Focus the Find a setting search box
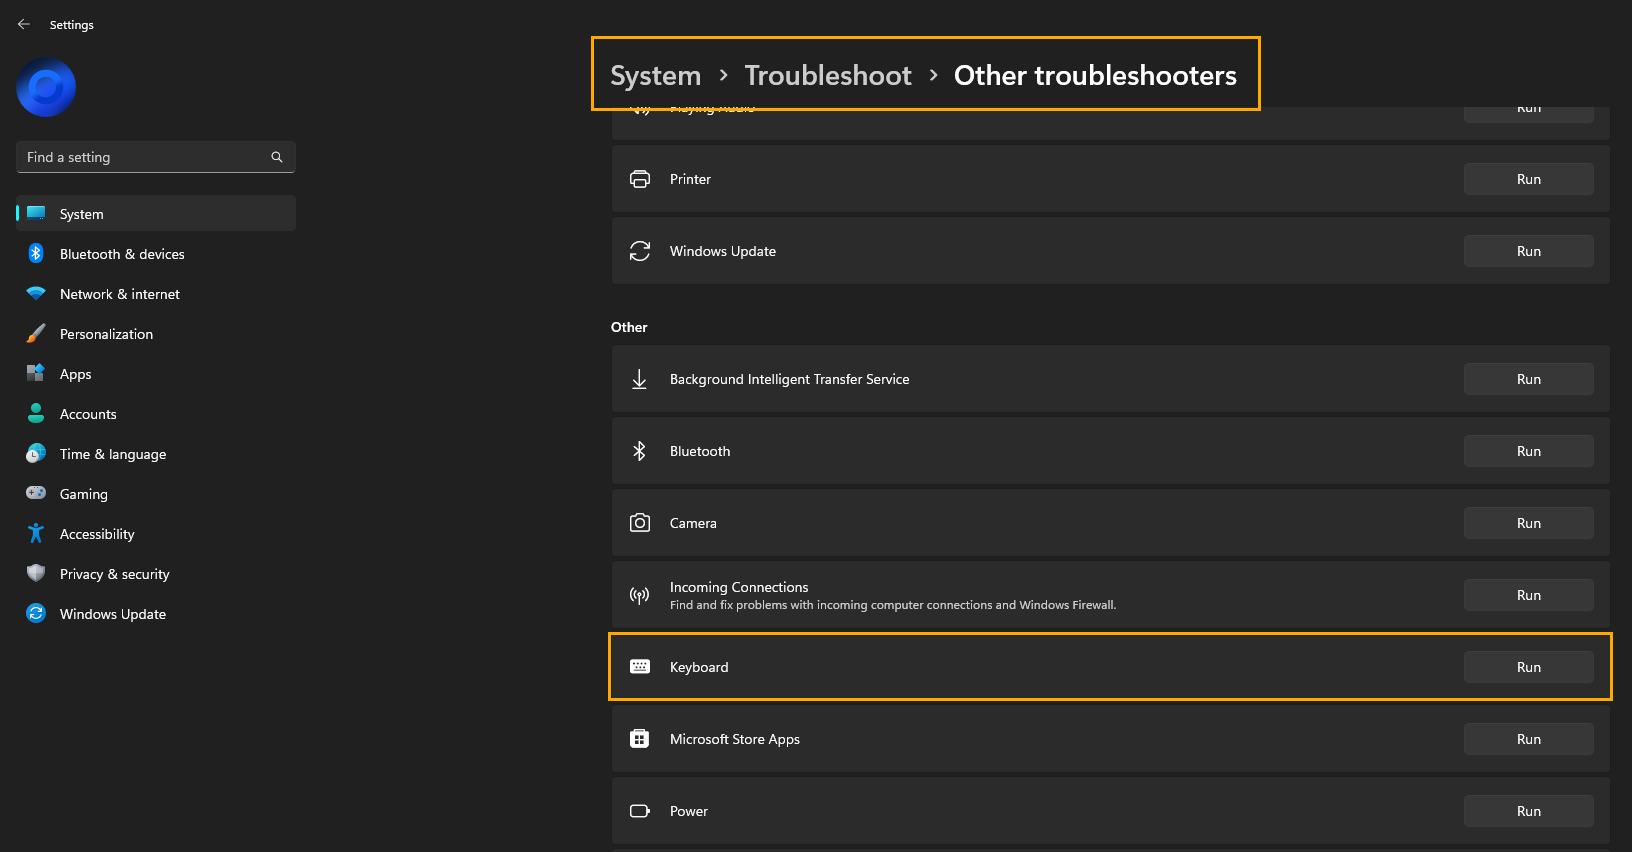The image size is (1632, 852). (x=156, y=157)
